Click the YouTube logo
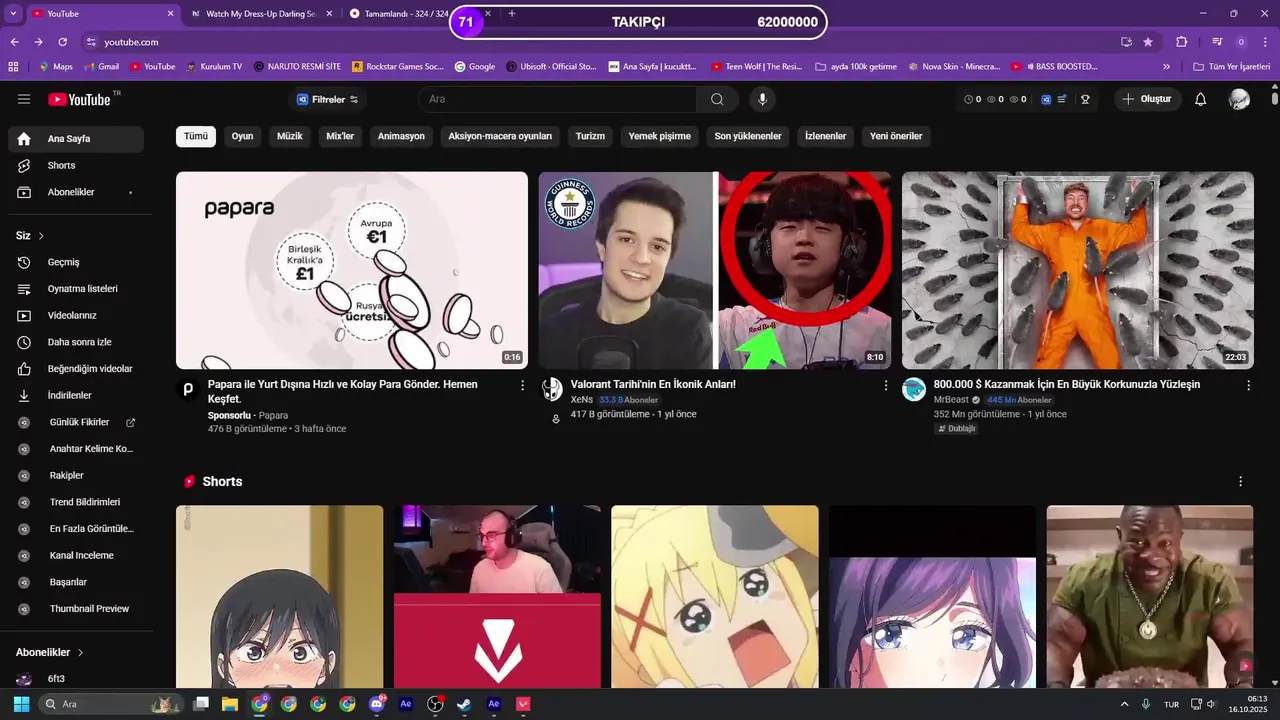 [79, 99]
